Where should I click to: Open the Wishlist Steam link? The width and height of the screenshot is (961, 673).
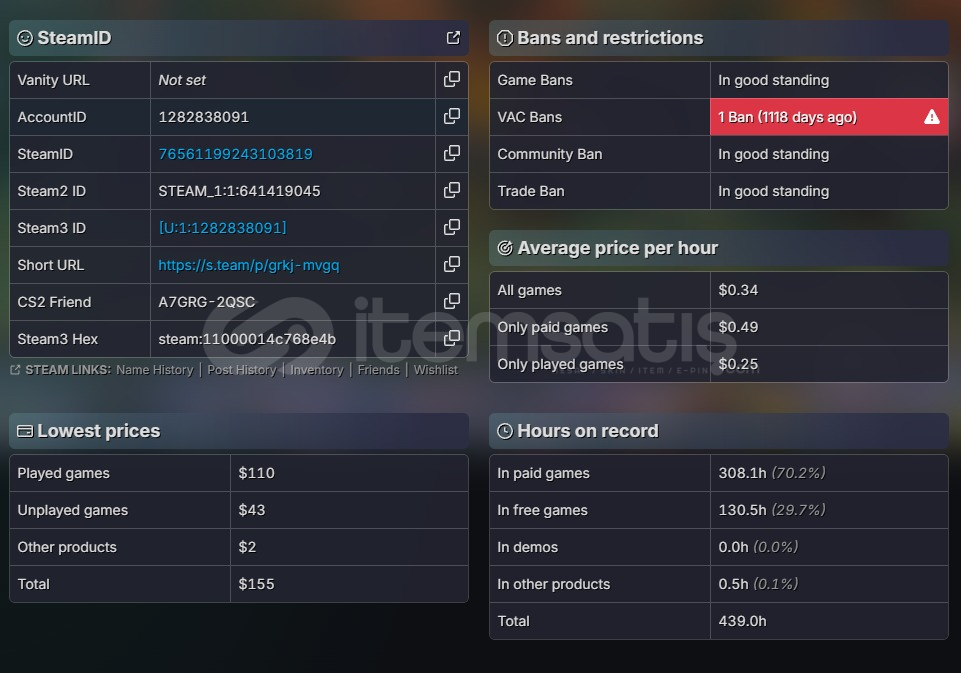pyautogui.click(x=436, y=370)
